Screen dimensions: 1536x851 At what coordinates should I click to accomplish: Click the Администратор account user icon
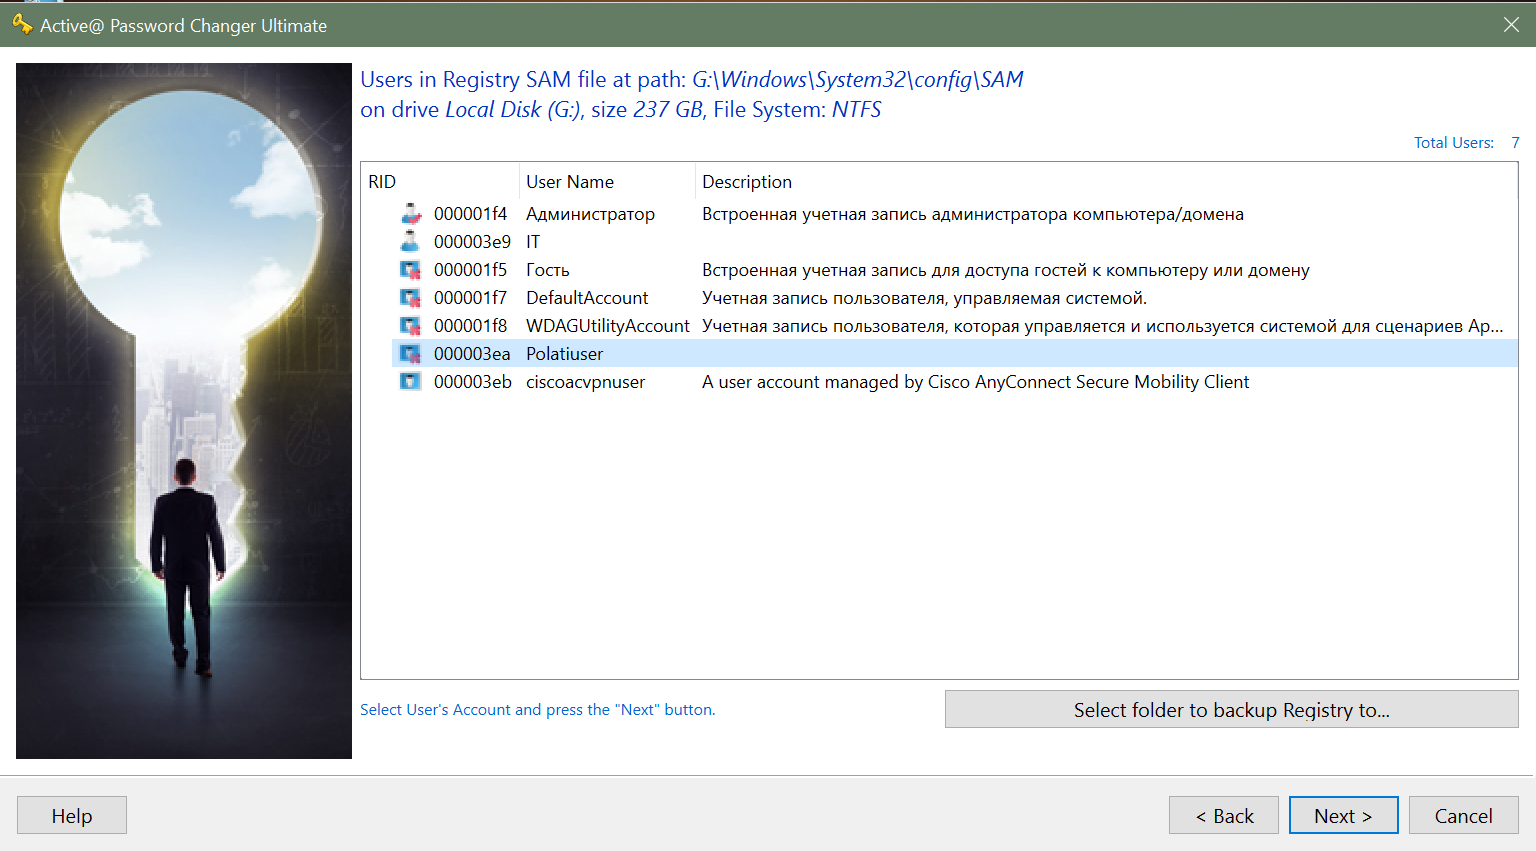410,214
